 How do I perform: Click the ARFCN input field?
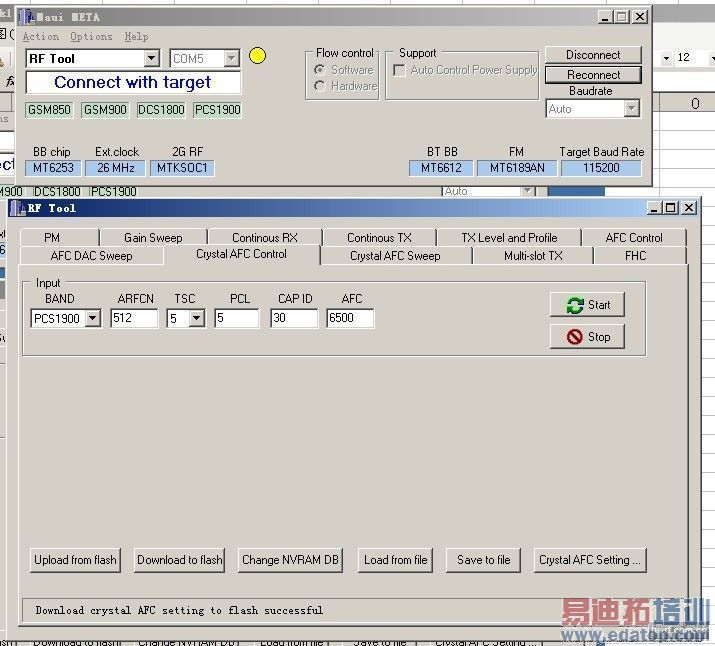(134, 318)
